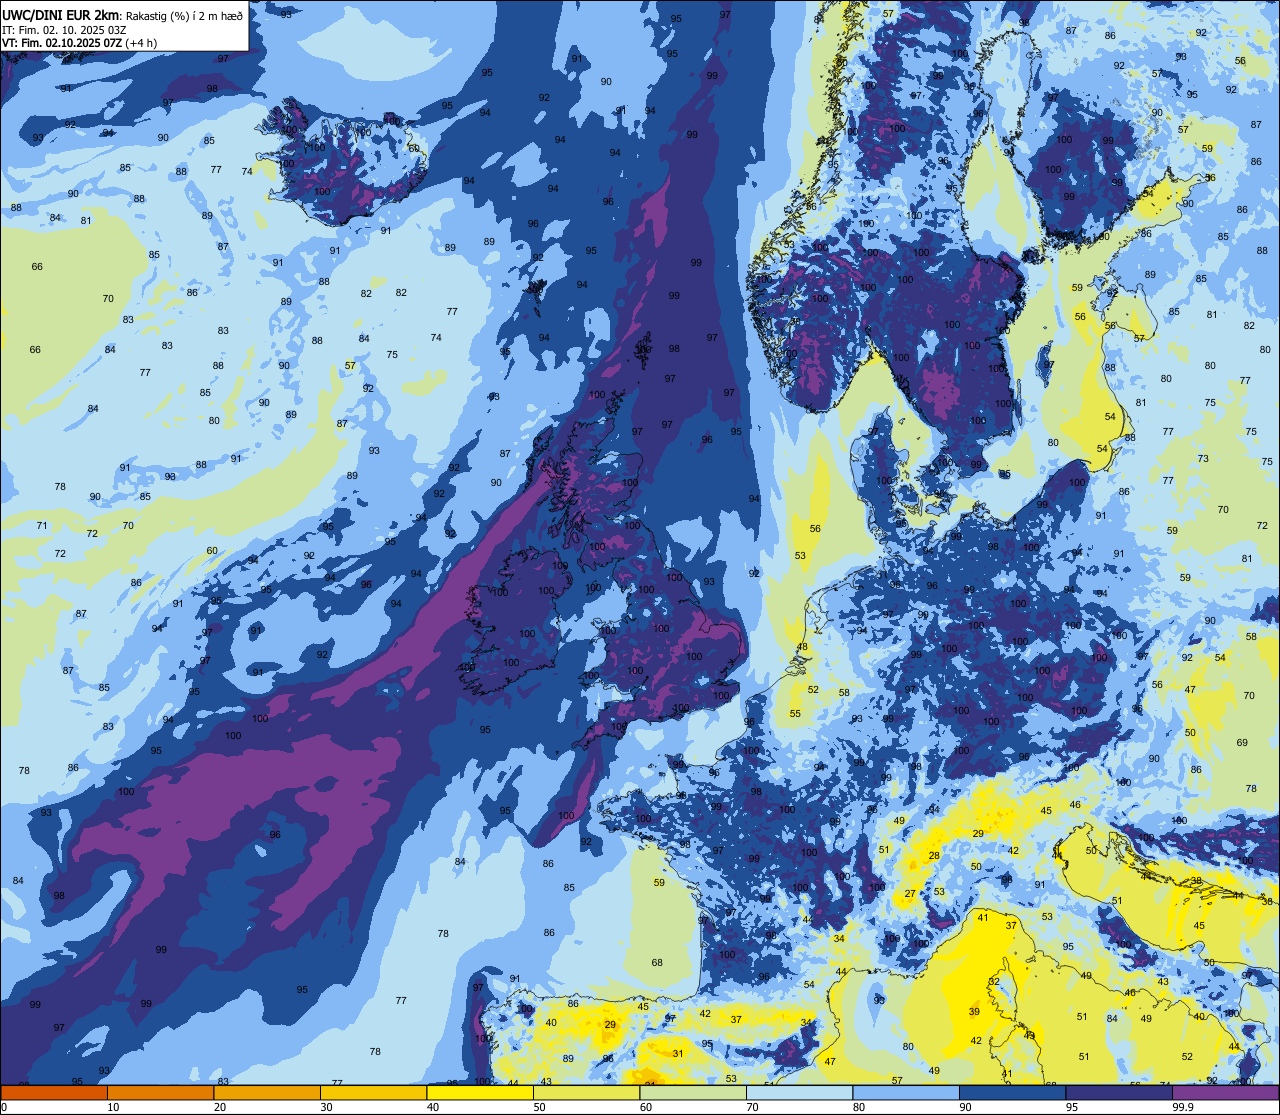This screenshot has height=1115, width=1280.
Task: Click the legend tick label '20'
Action: (x=220, y=1107)
